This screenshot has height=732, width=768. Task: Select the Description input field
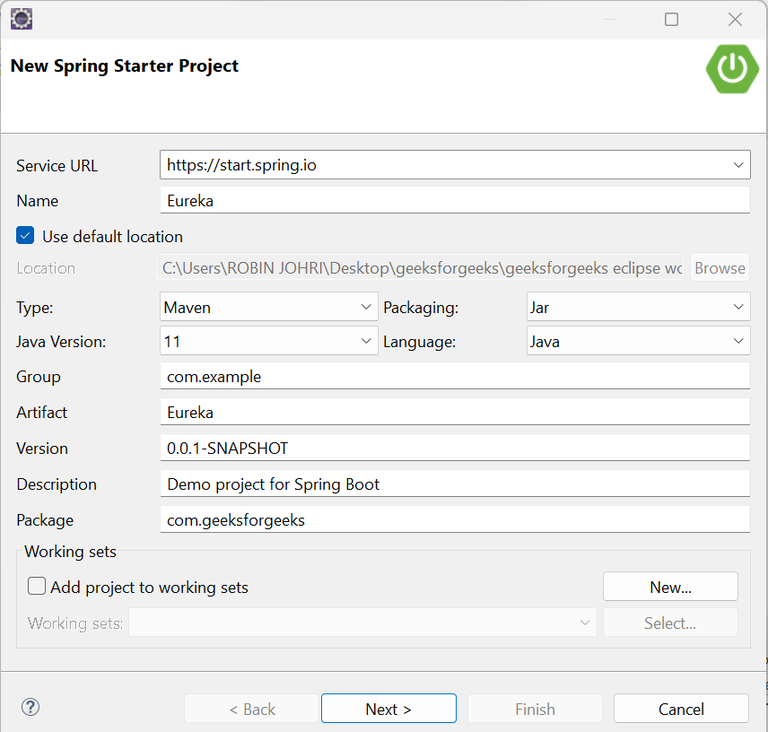tap(454, 484)
